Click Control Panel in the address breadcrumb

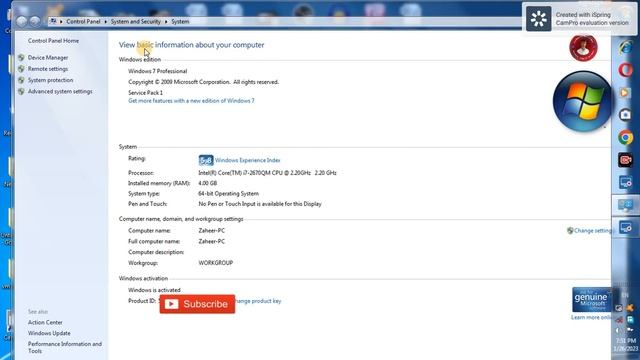click(83, 22)
